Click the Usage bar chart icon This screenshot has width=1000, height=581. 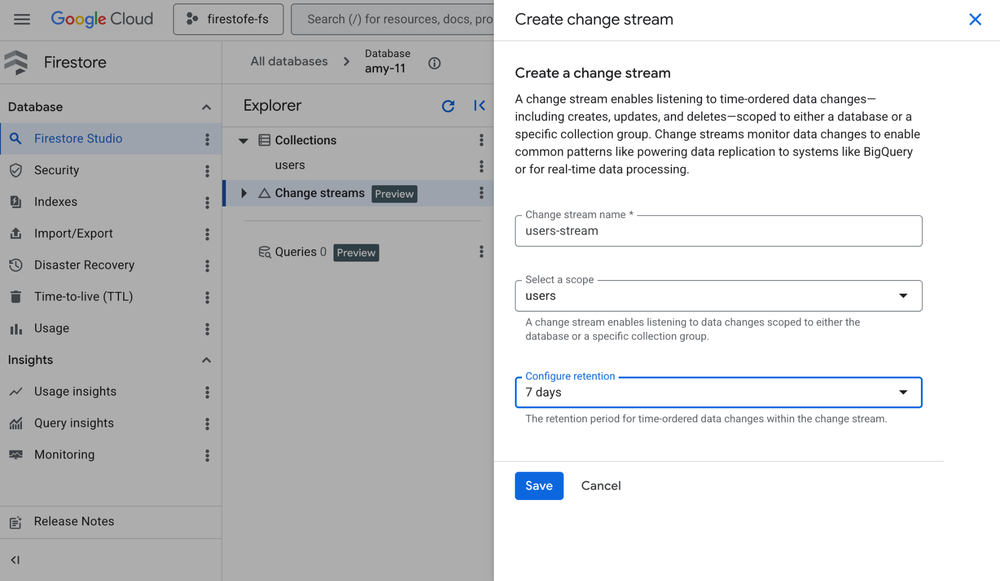pos(16,328)
